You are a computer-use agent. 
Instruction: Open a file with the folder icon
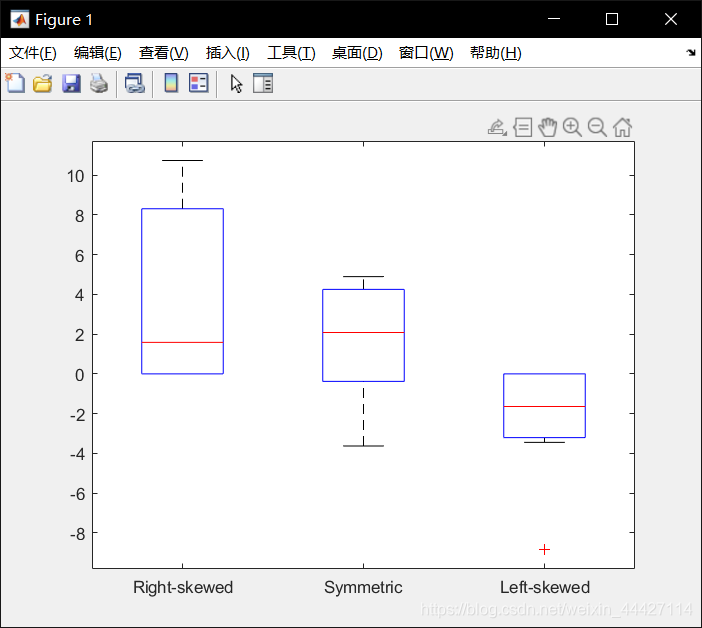pos(43,84)
